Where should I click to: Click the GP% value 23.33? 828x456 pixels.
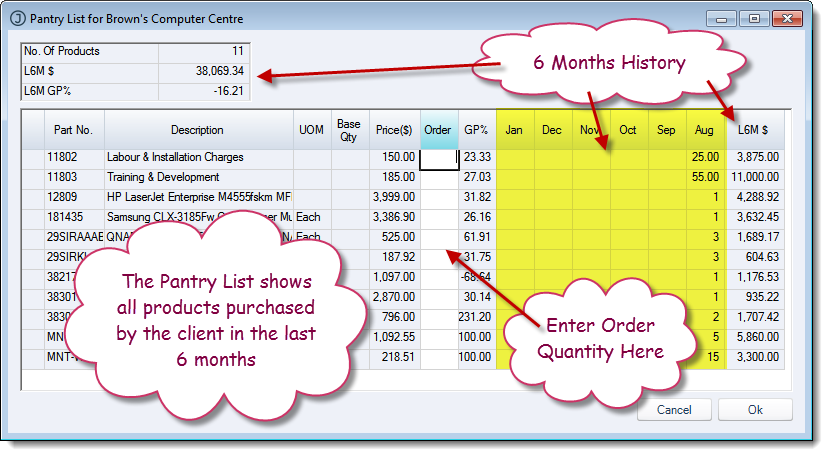pos(477,157)
